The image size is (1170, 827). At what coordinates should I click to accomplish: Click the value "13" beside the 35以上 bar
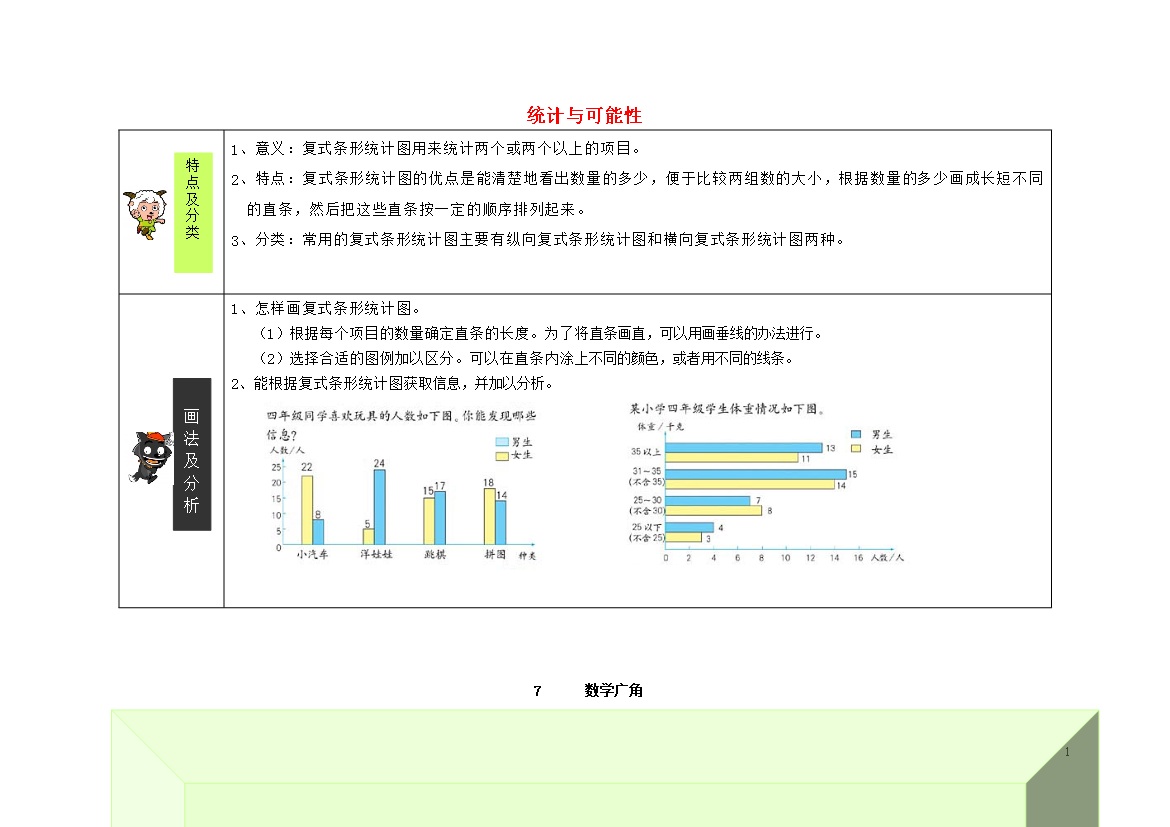(x=830, y=448)
